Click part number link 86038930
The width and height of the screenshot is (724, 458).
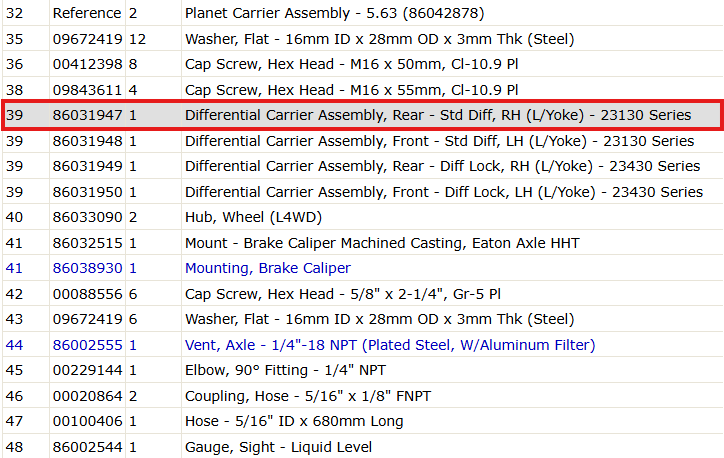pyautogui.click(x=87, y=268)
